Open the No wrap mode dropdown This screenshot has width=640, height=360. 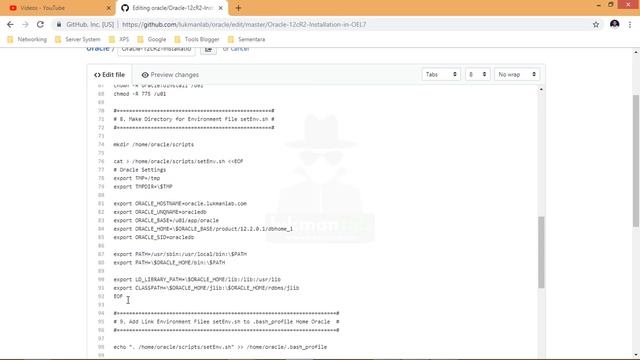coord(517,74)
